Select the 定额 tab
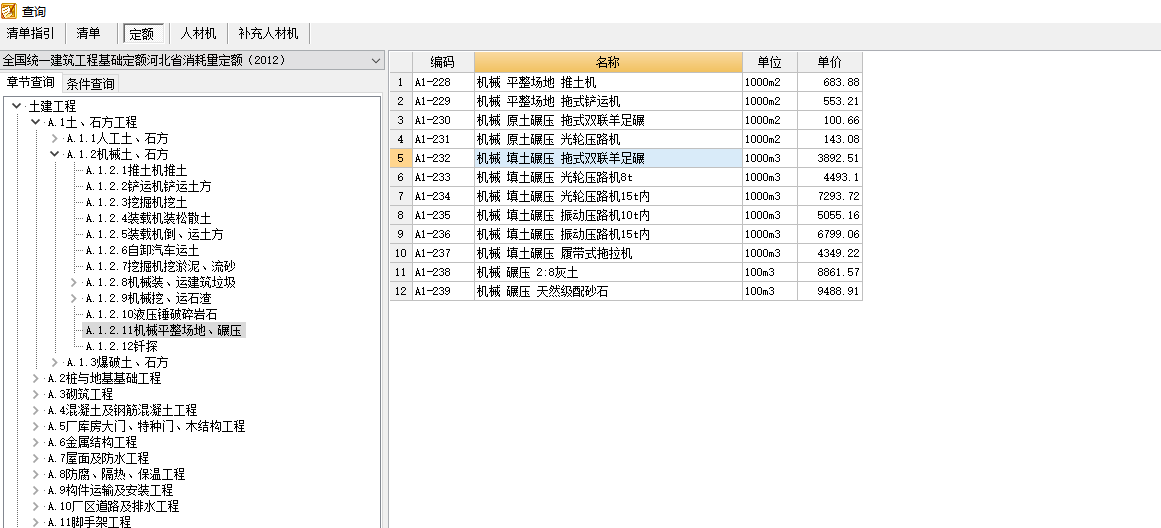The image size is (1161, 528). tap(143, 34)
